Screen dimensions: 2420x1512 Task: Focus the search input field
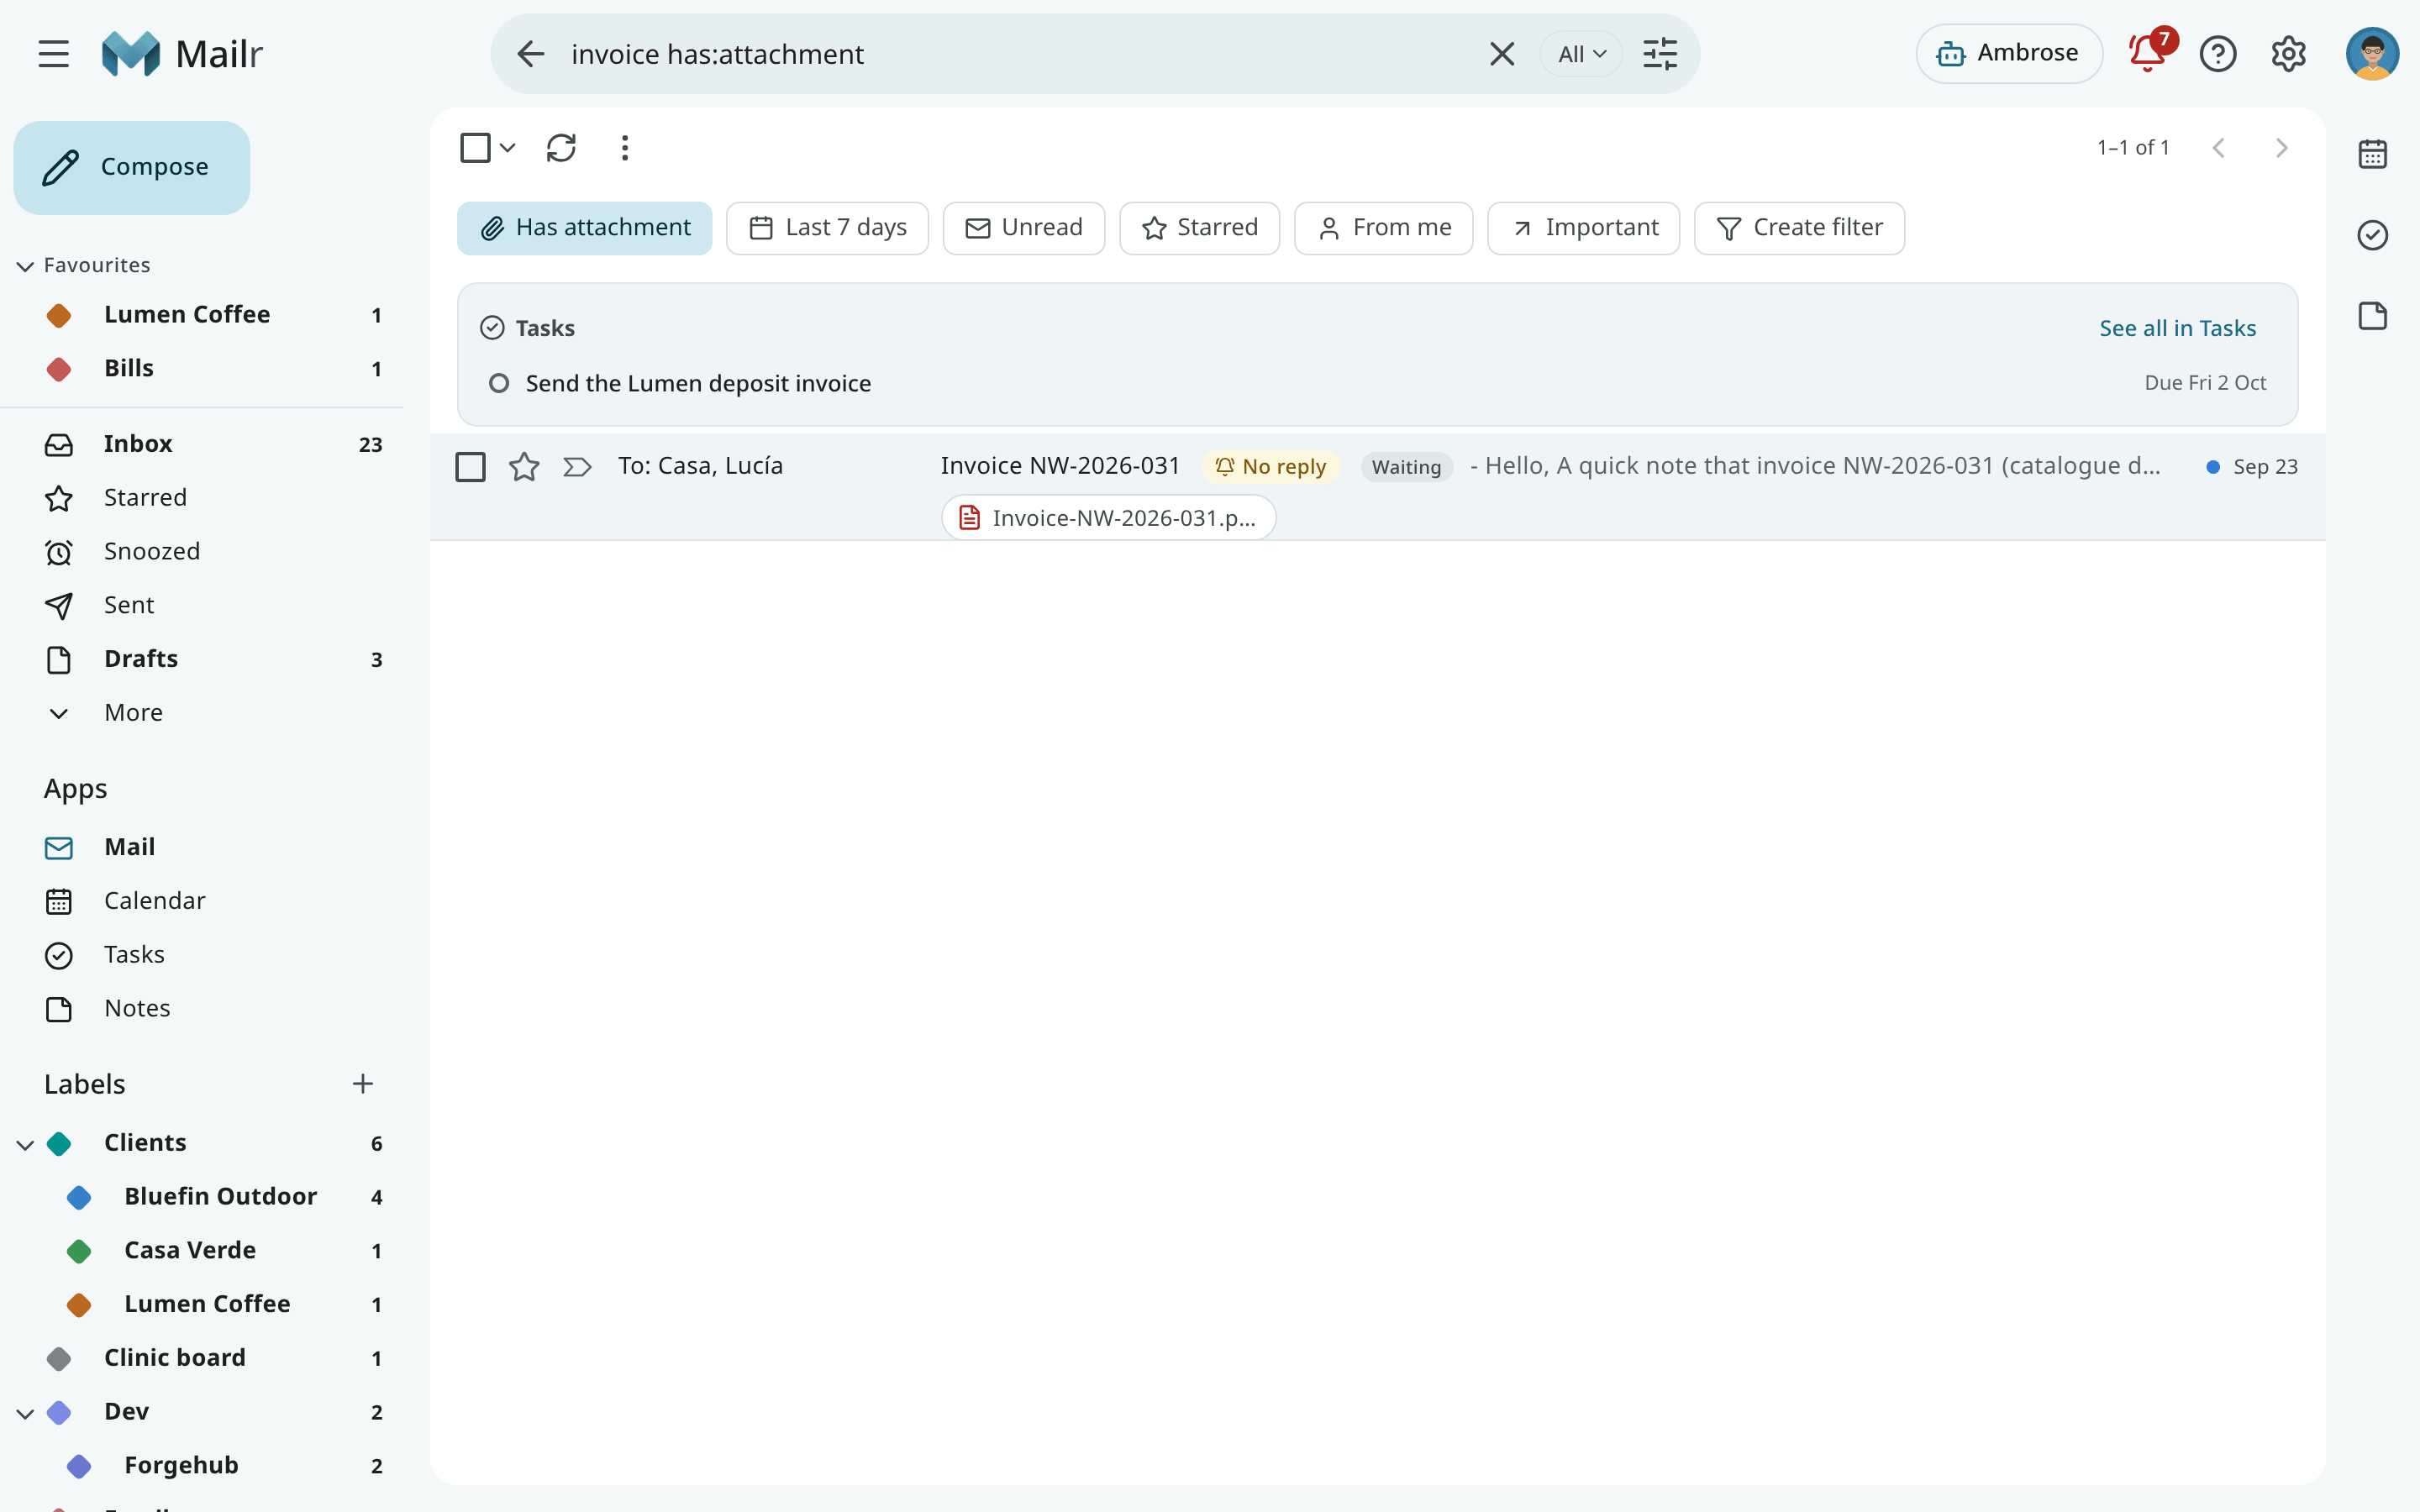[1020, 54]
